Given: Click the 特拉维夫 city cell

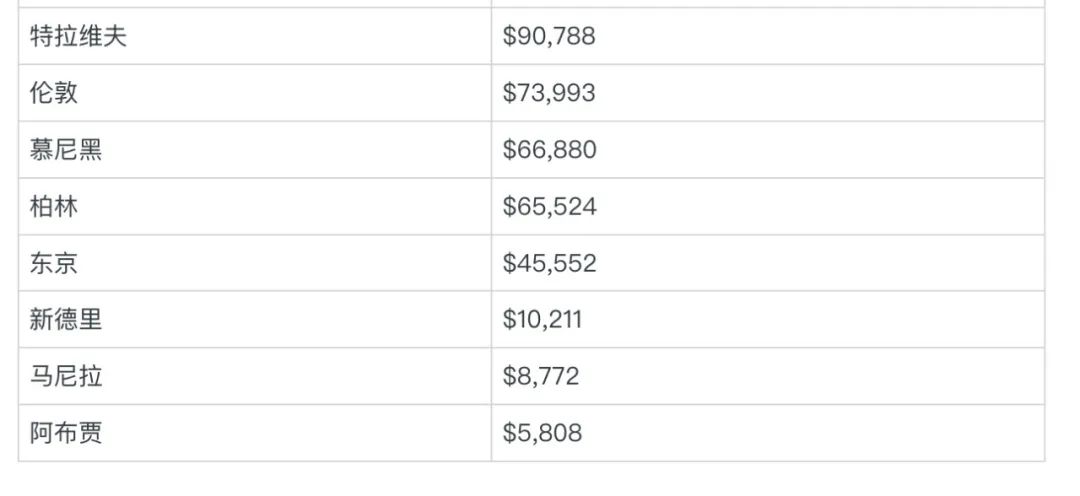Looking at the screenshot, I should click(x=79, y=37).
